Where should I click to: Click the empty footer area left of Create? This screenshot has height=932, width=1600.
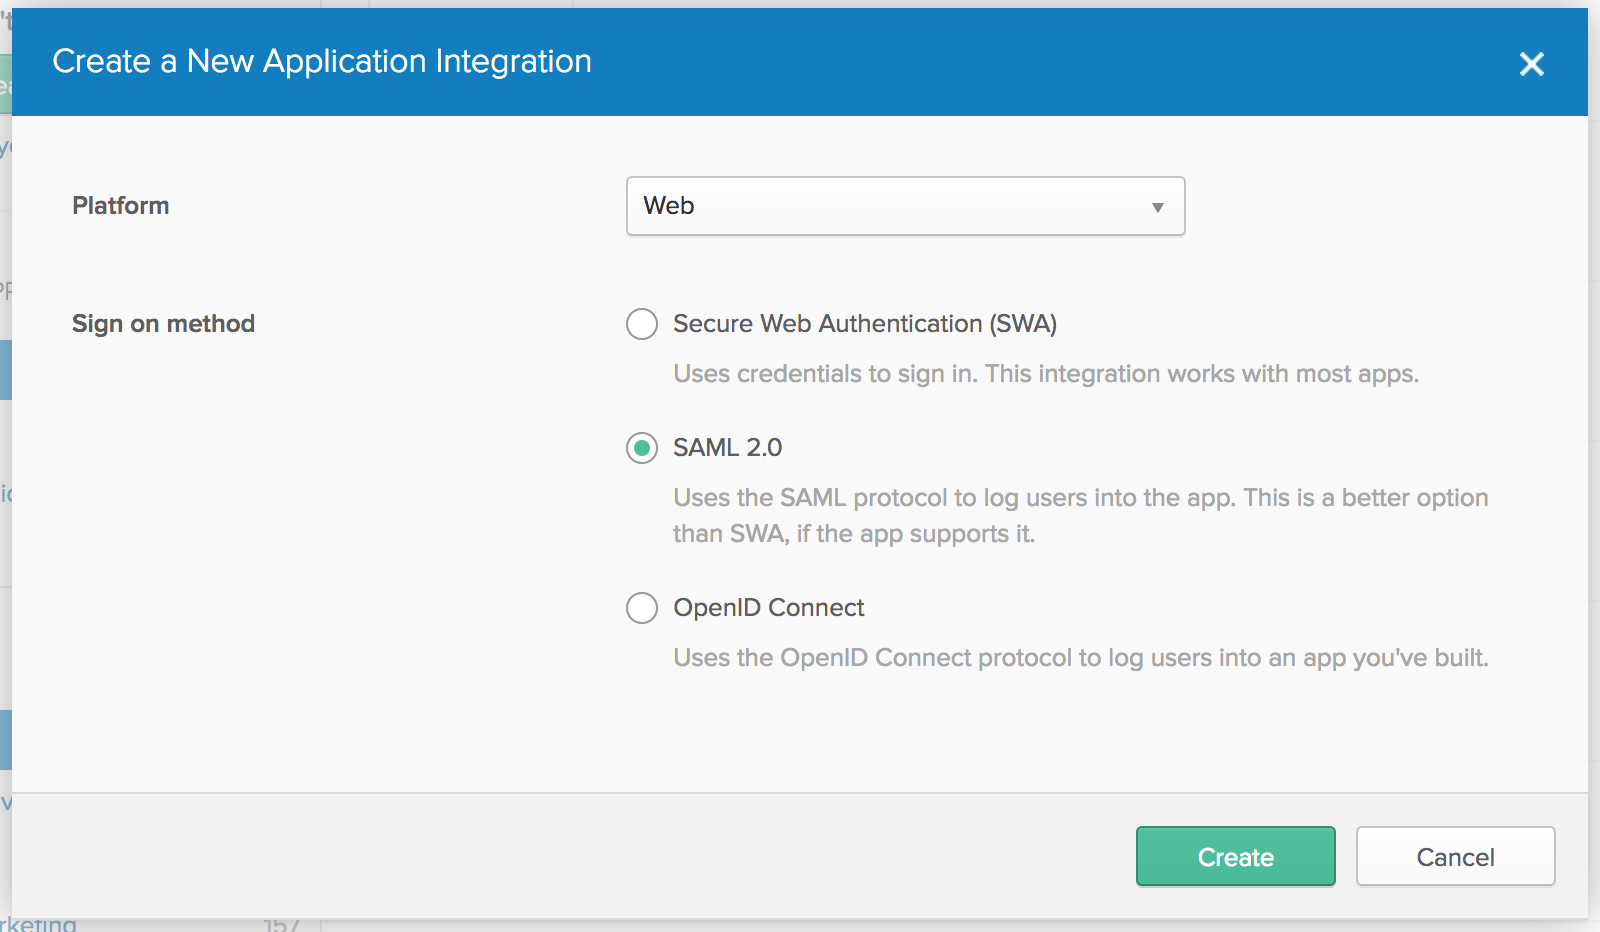570,856
